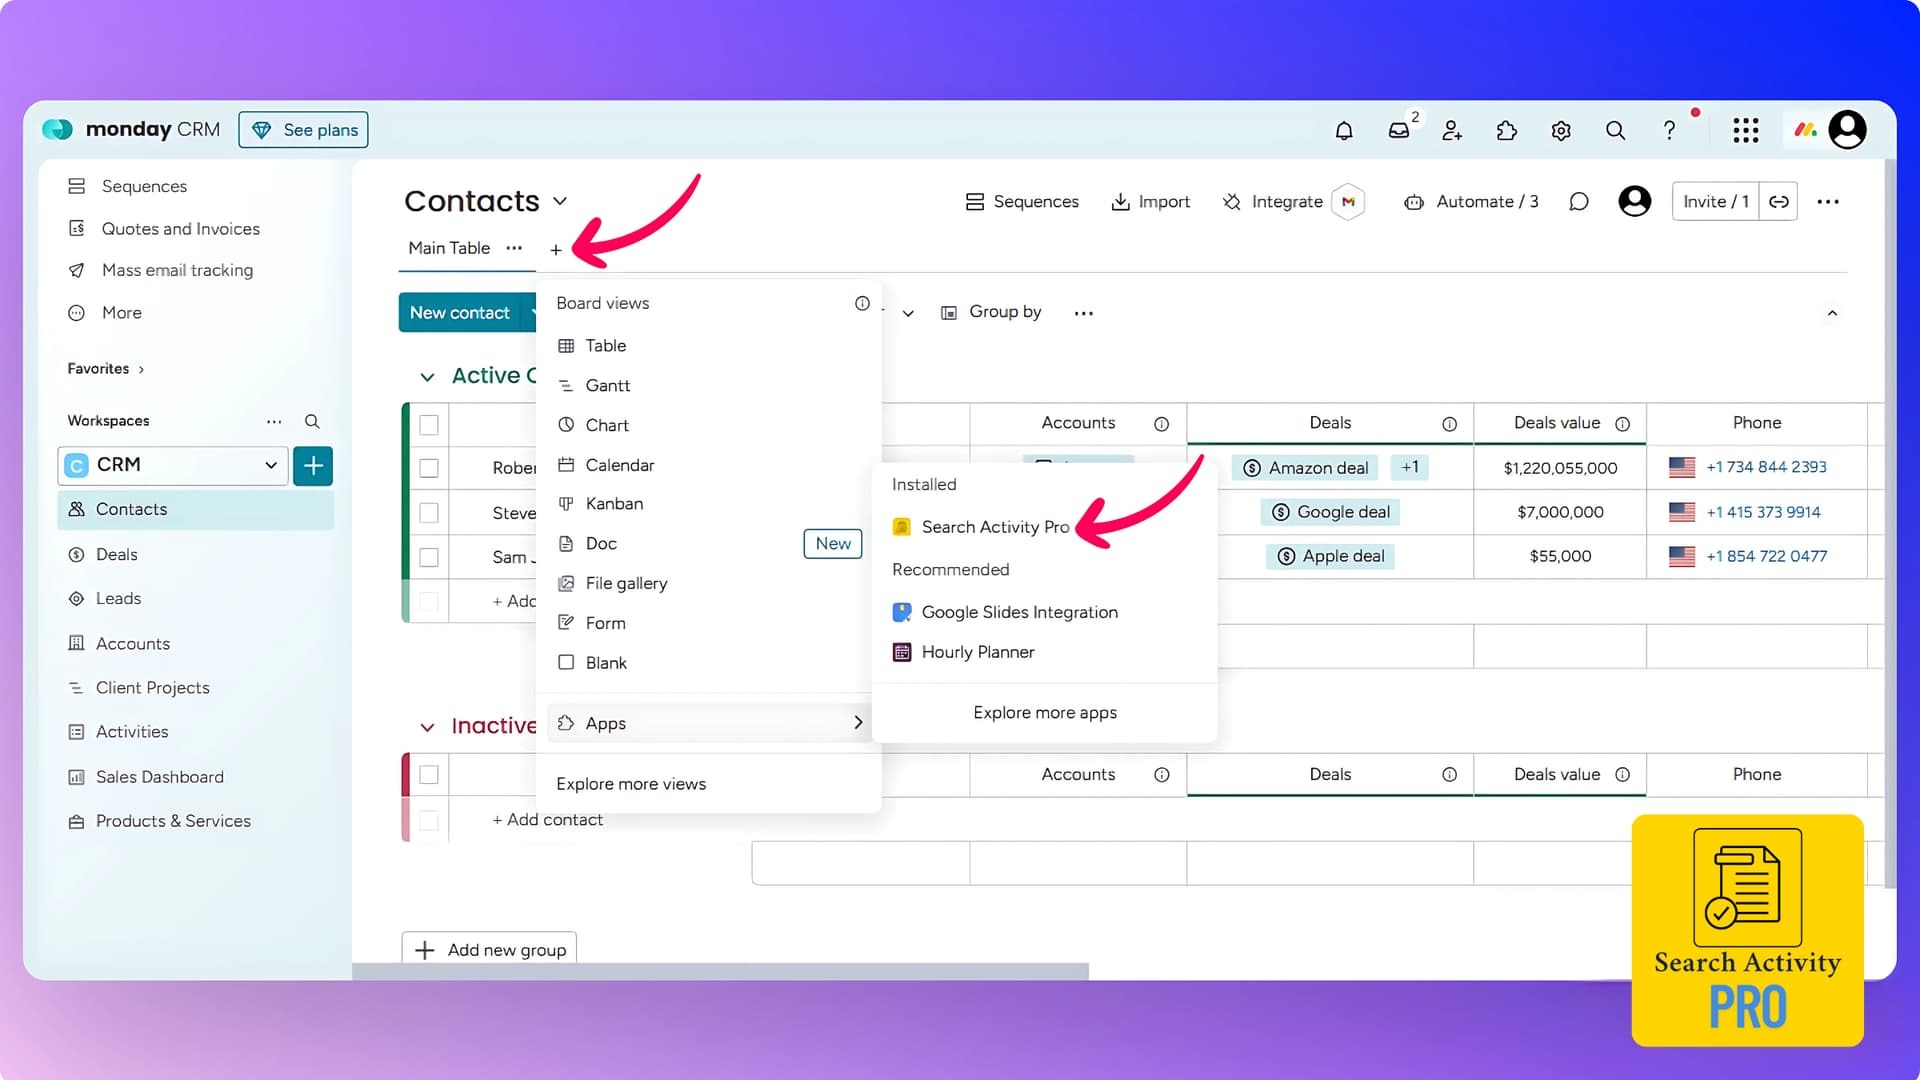Screen dimensions: 1920x1080
Task: Open the Group by option
Action: point(991,312)
